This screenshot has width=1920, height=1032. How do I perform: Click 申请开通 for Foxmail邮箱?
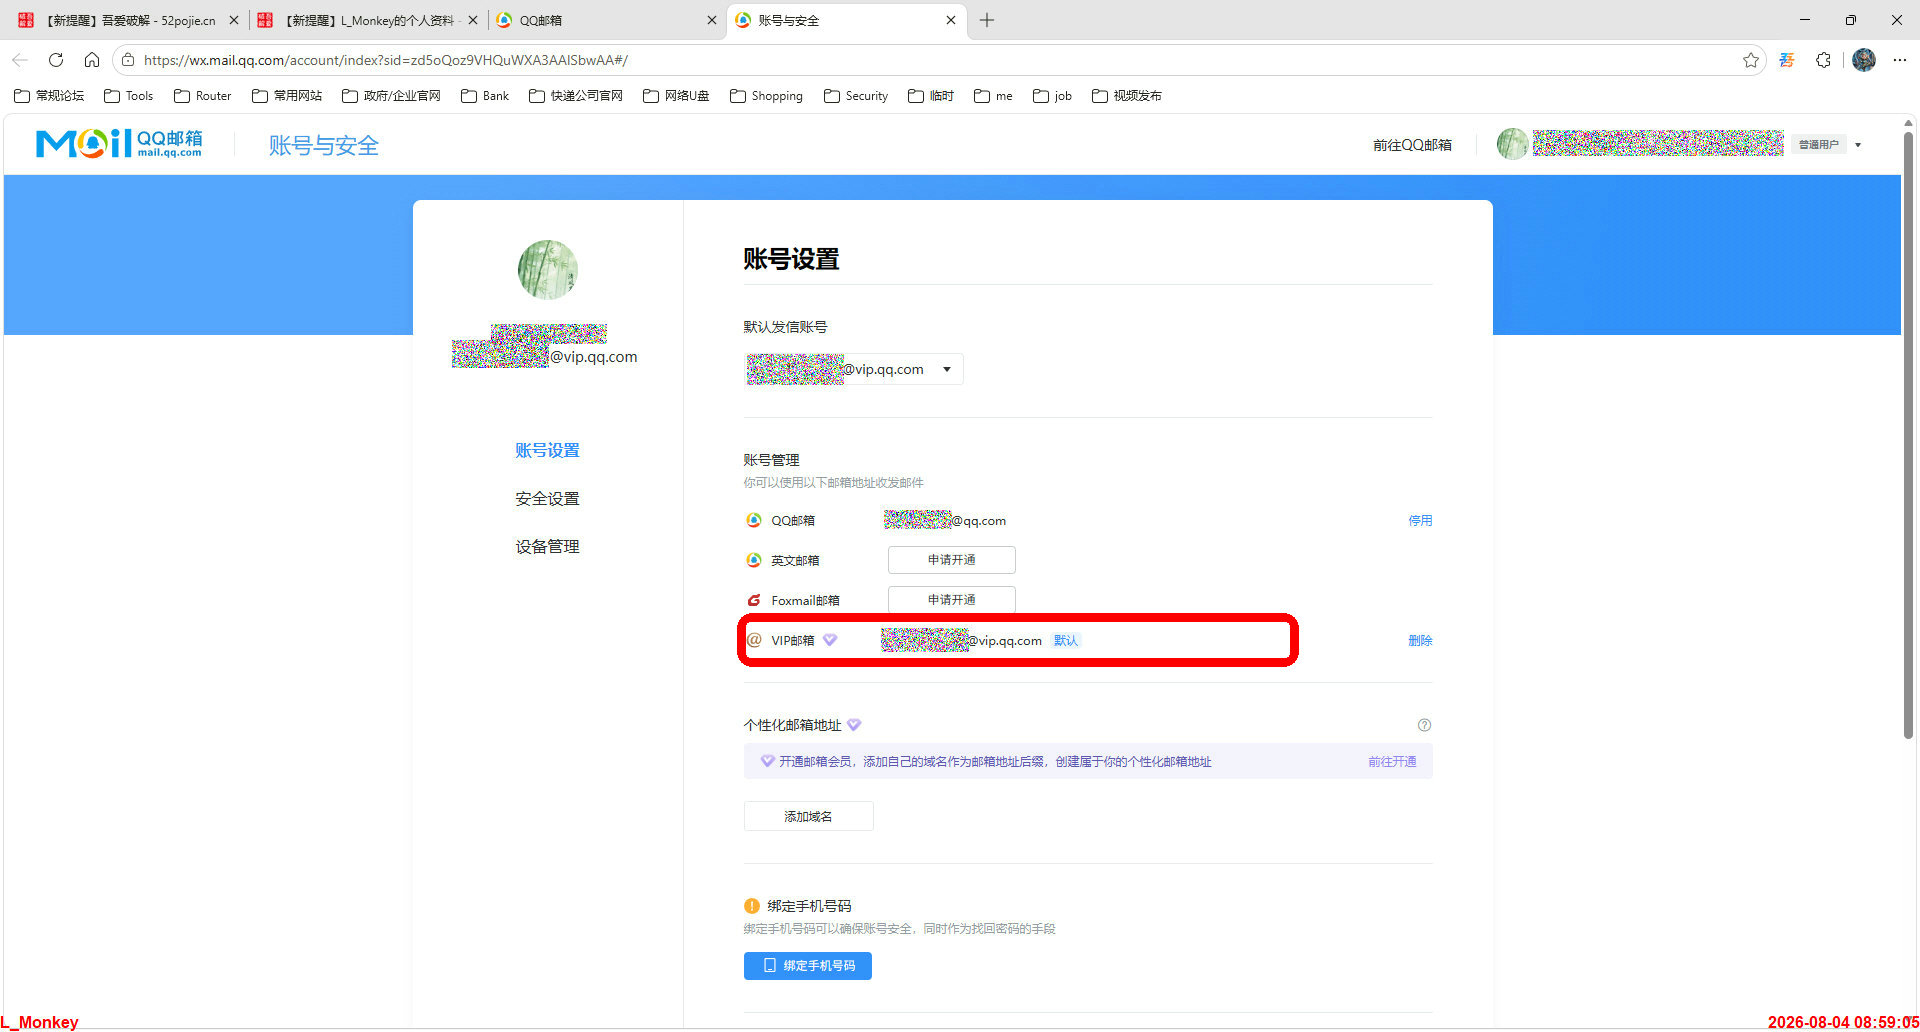[952, 600]
